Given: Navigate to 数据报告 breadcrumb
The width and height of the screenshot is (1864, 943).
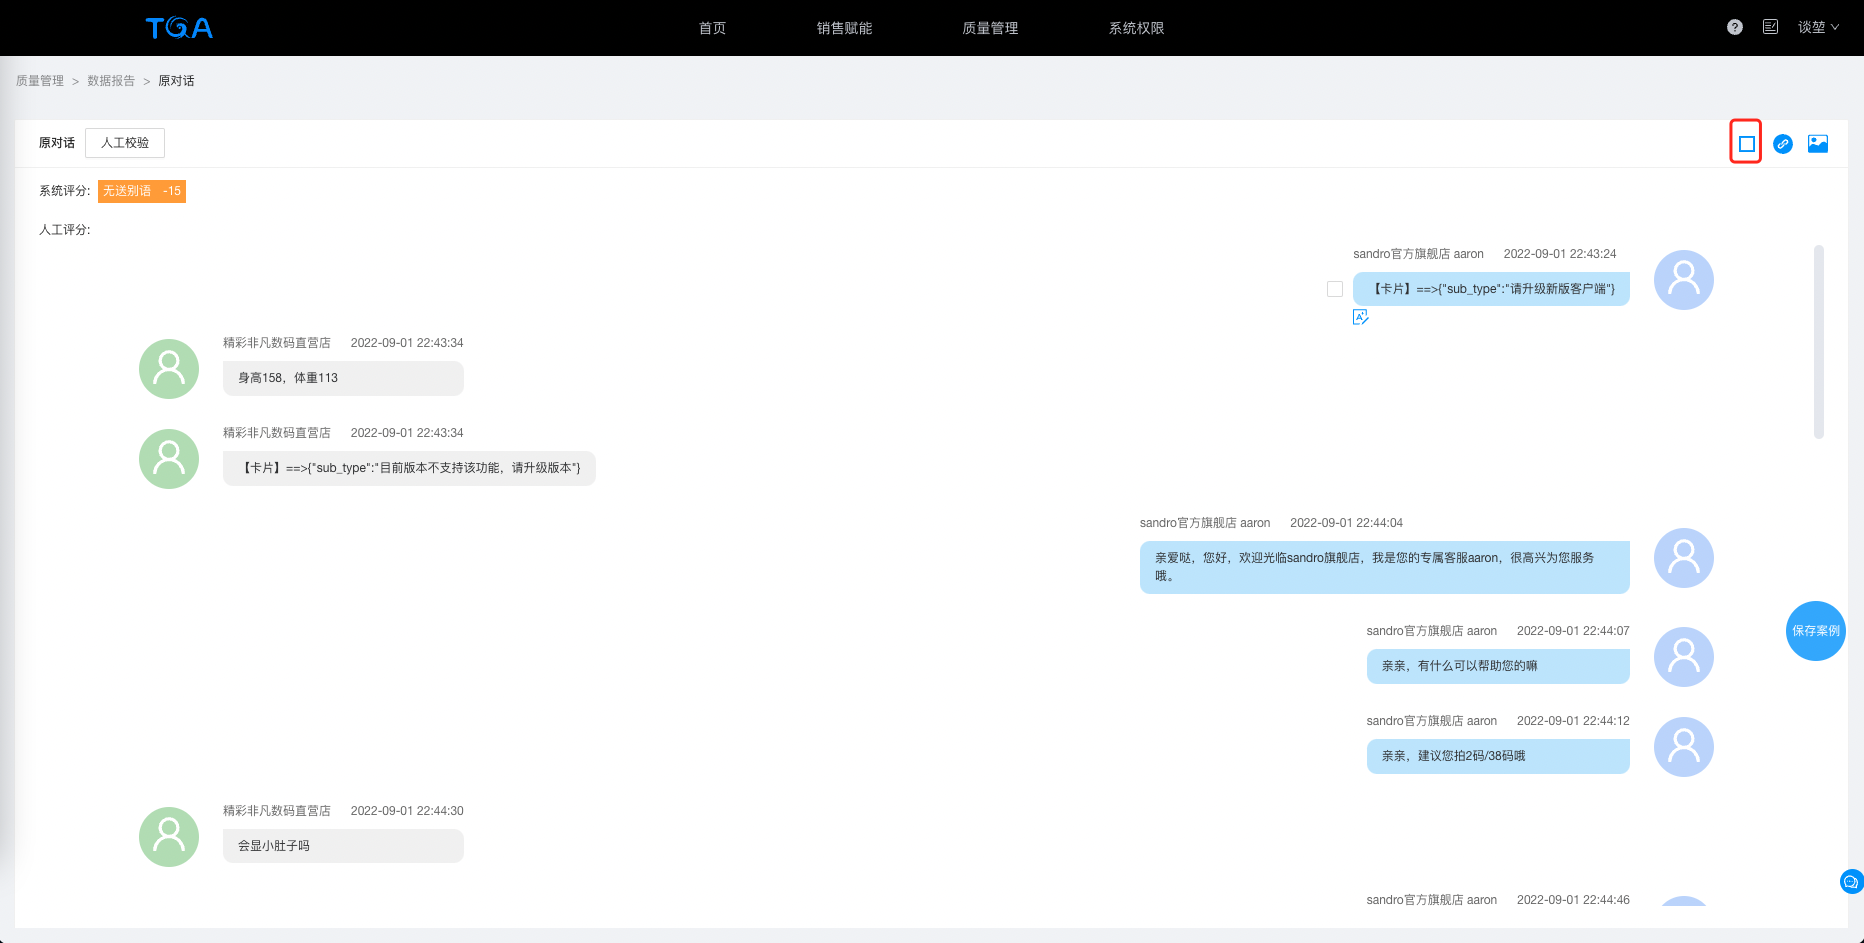Looking at the screenshot, I should 111,81.
